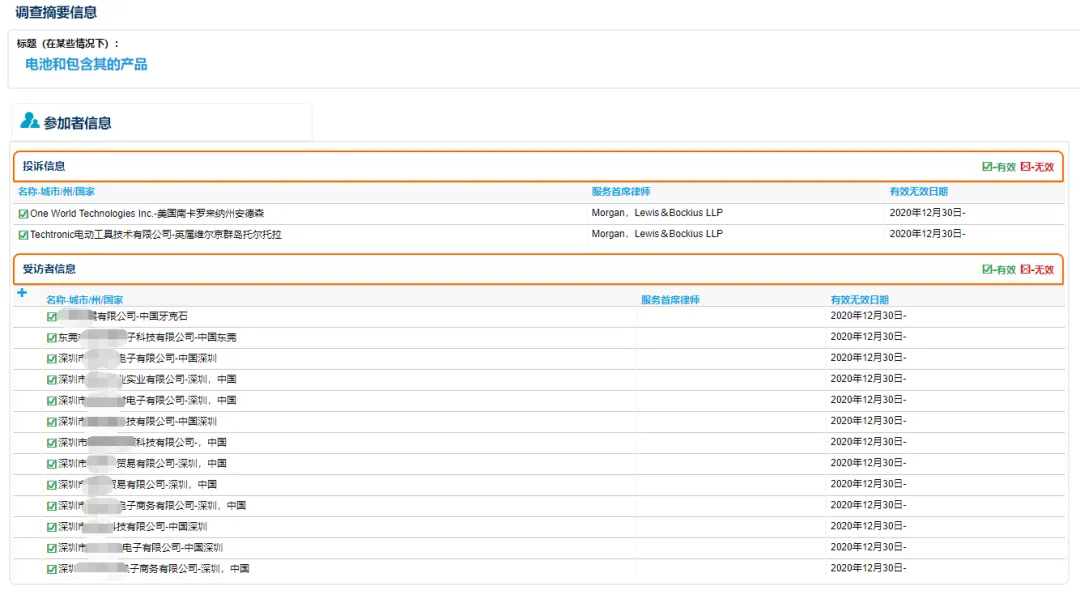Click the date for the 中国牙克石 respondent

pos(868,315)
